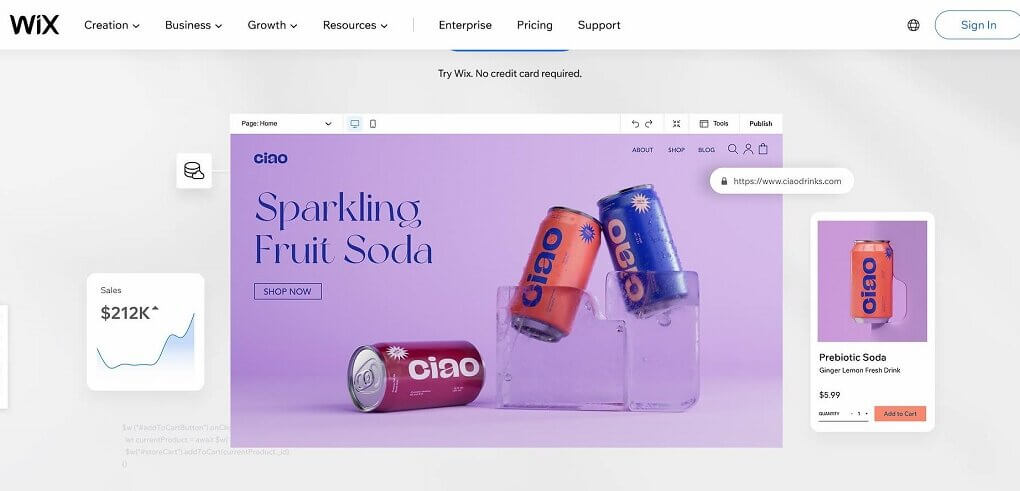Expand the Creation menu
The image size is (1020, 491).
[112, 25]
